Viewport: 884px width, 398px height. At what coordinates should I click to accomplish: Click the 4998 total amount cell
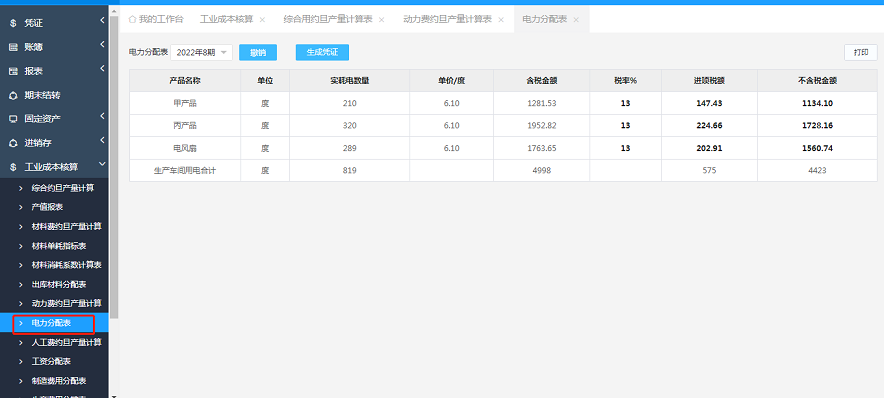[x=542, y=170]
